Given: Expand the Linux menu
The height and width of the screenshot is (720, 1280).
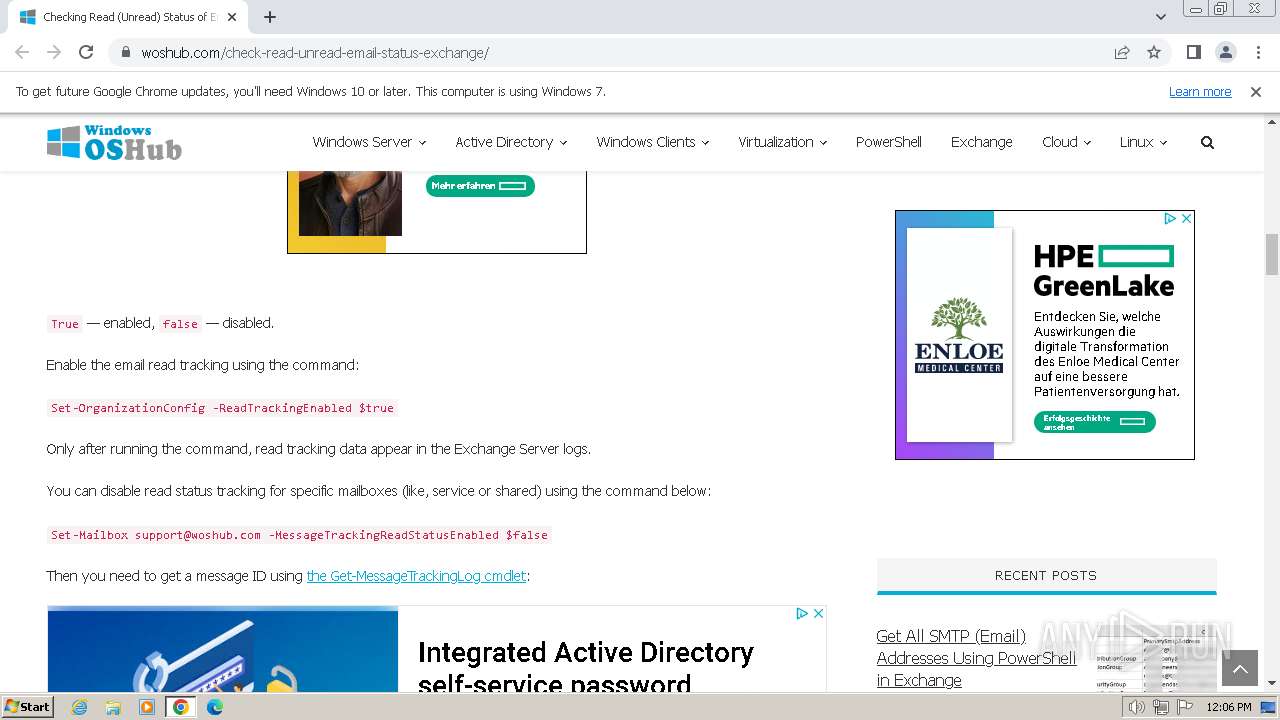Looking at the screenshot, I should coord(1143,142).
